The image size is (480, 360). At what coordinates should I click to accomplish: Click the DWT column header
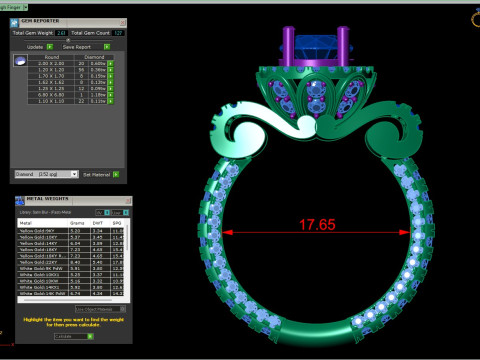click(101, 223)
